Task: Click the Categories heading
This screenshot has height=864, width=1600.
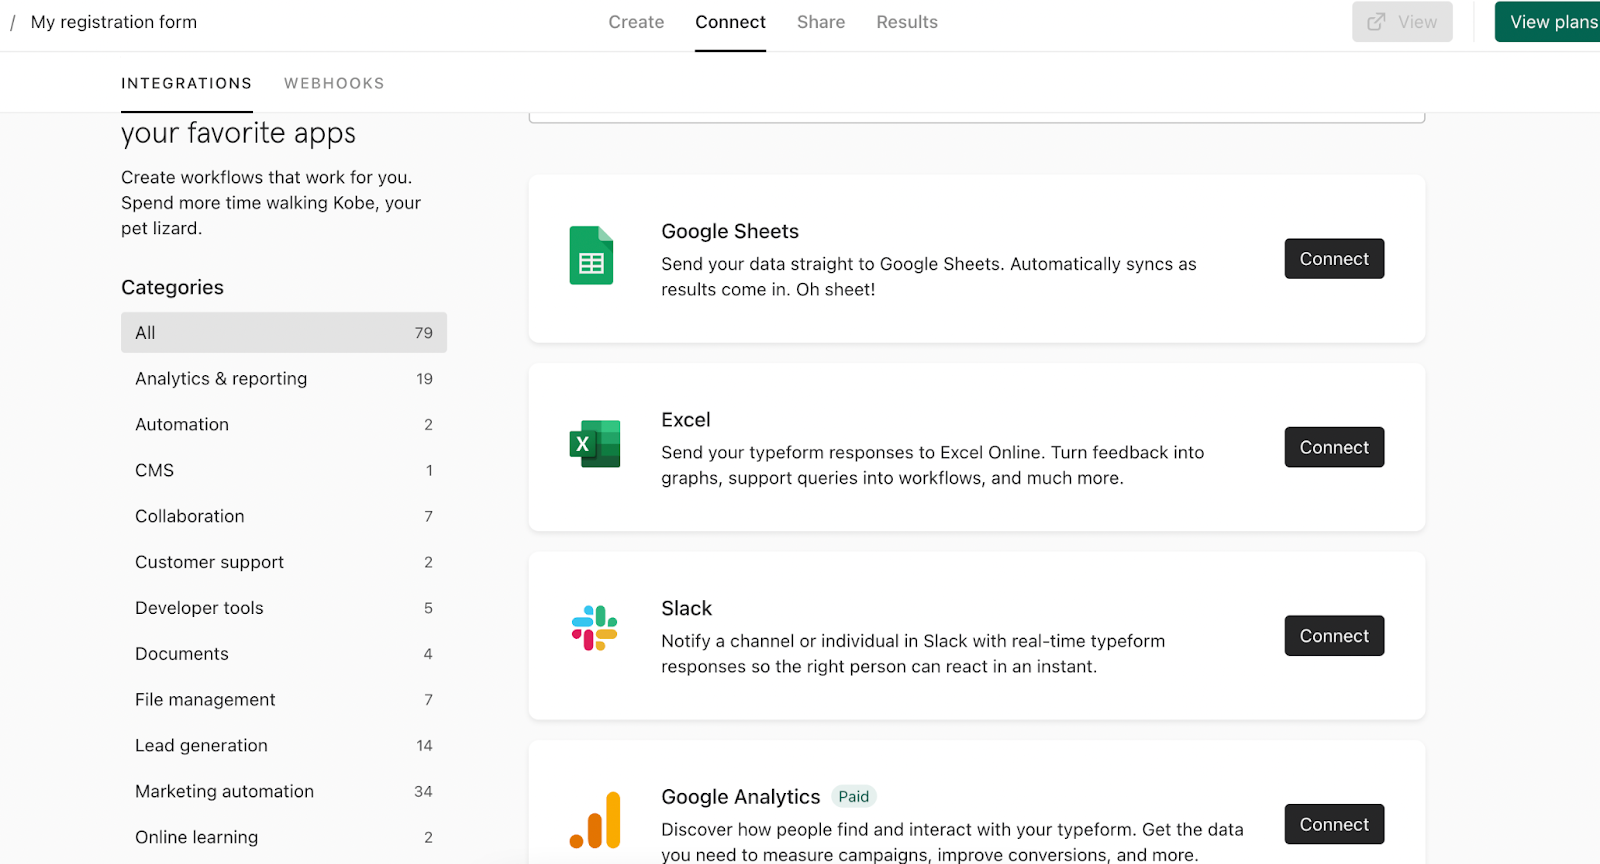Action: point(172,288)
